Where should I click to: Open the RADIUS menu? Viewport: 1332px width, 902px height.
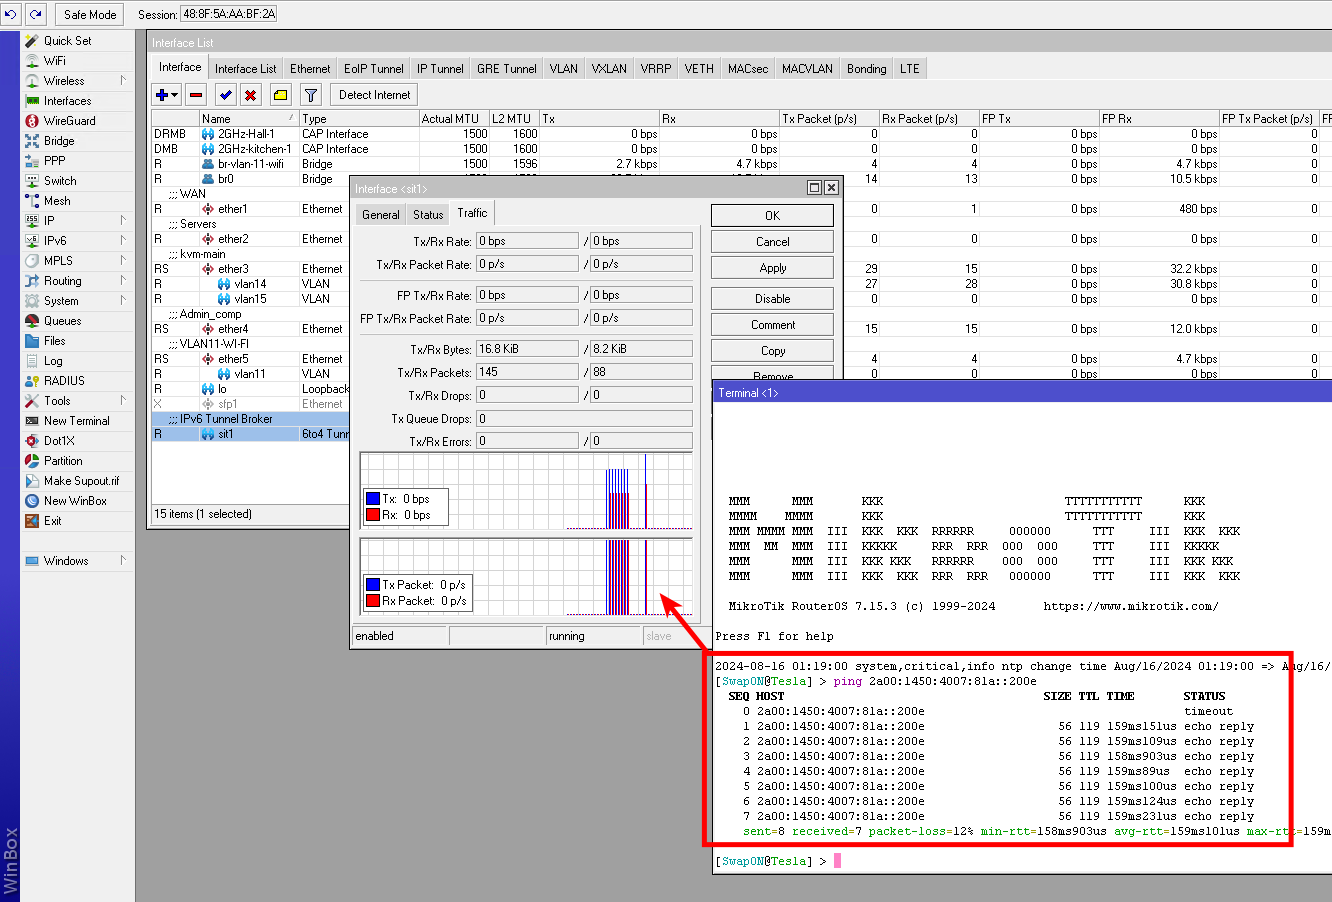click(x=64, y=381)
